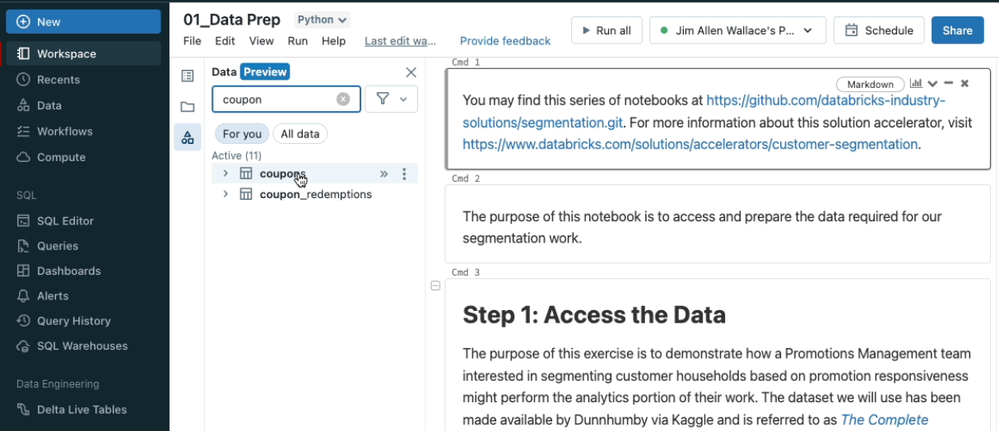Select the For you filter pill
The width and height of the screenshot is (999, 431).
pos(242,134)
